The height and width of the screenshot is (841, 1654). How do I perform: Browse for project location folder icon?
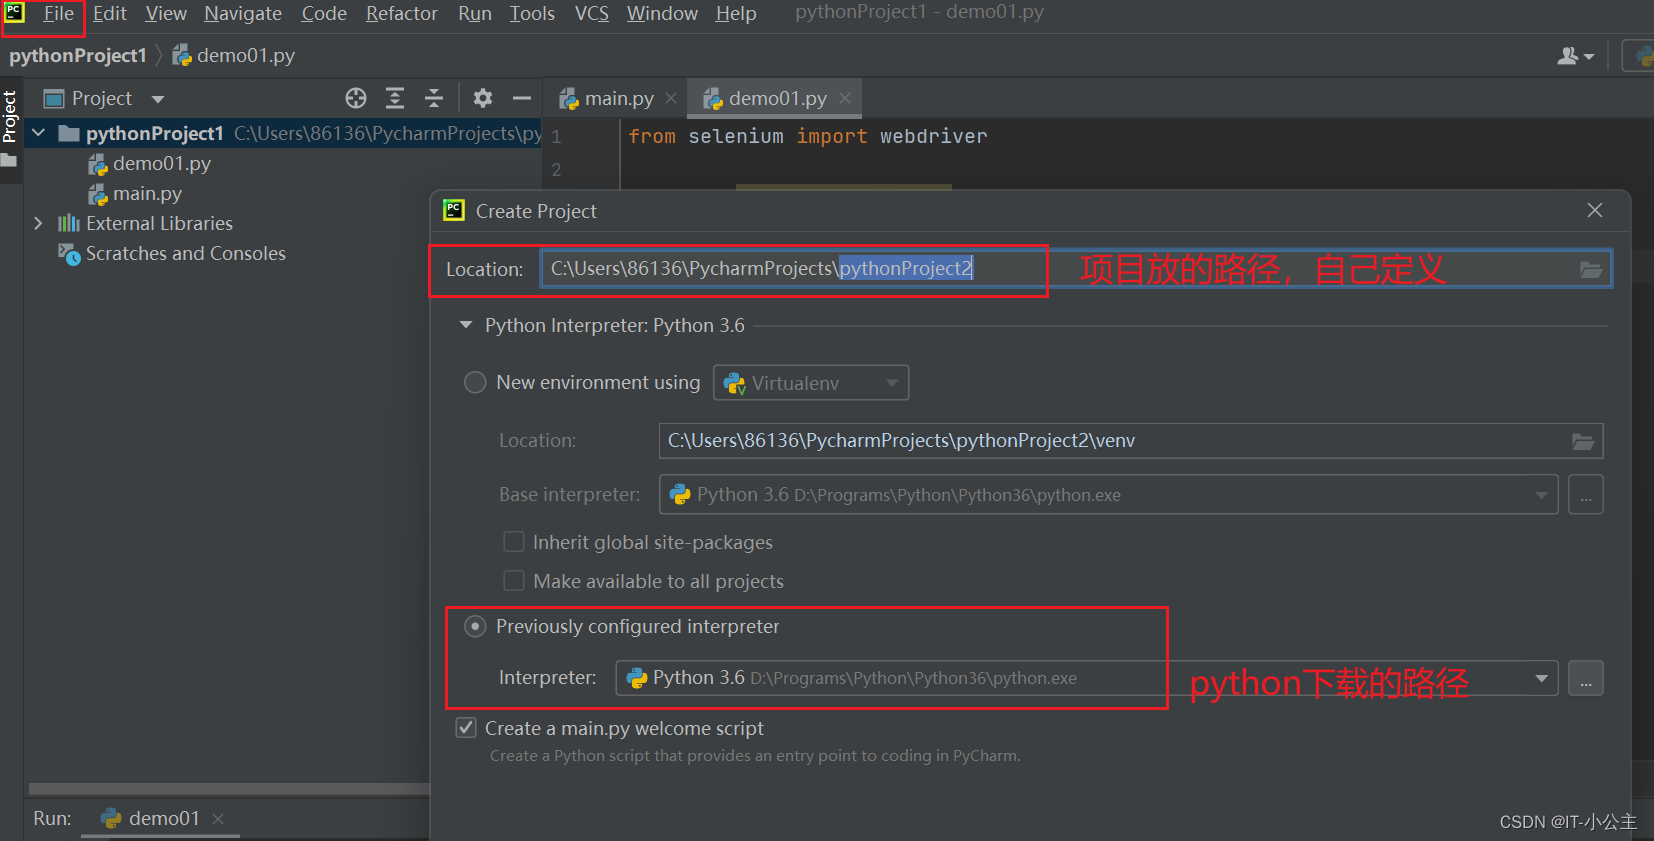point(1590,269)
